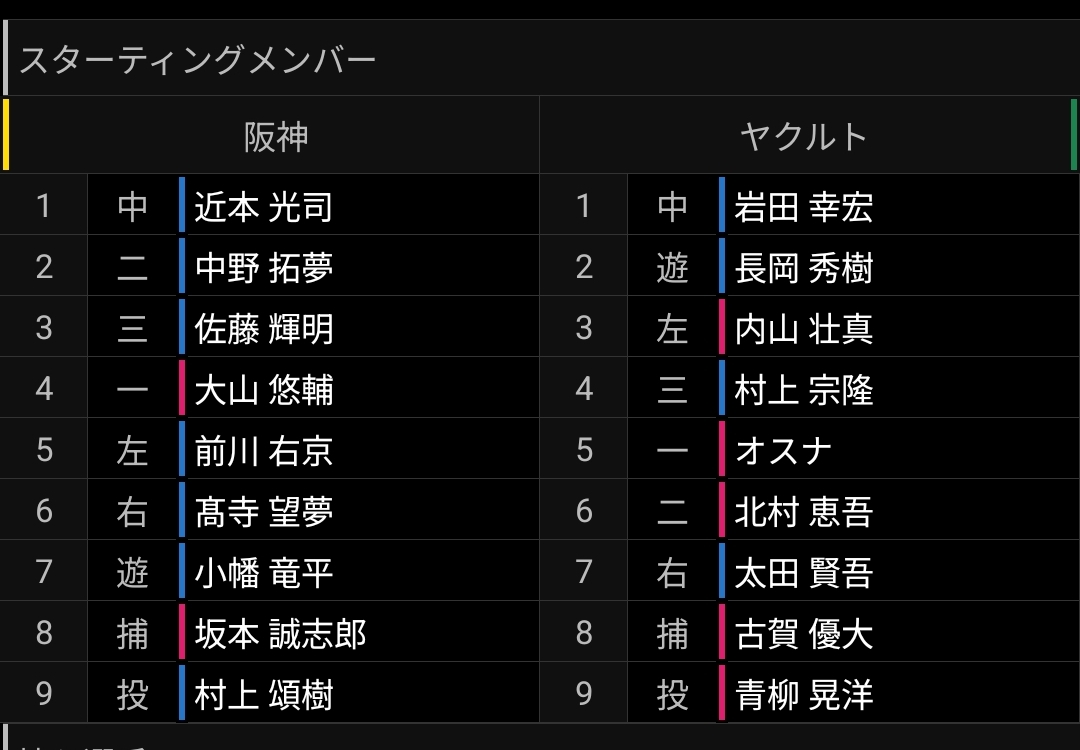Select 中野 拓夢 from the Hanshin lineup
The height and width of the screenshot is (750, 1080).
(264, 267)
